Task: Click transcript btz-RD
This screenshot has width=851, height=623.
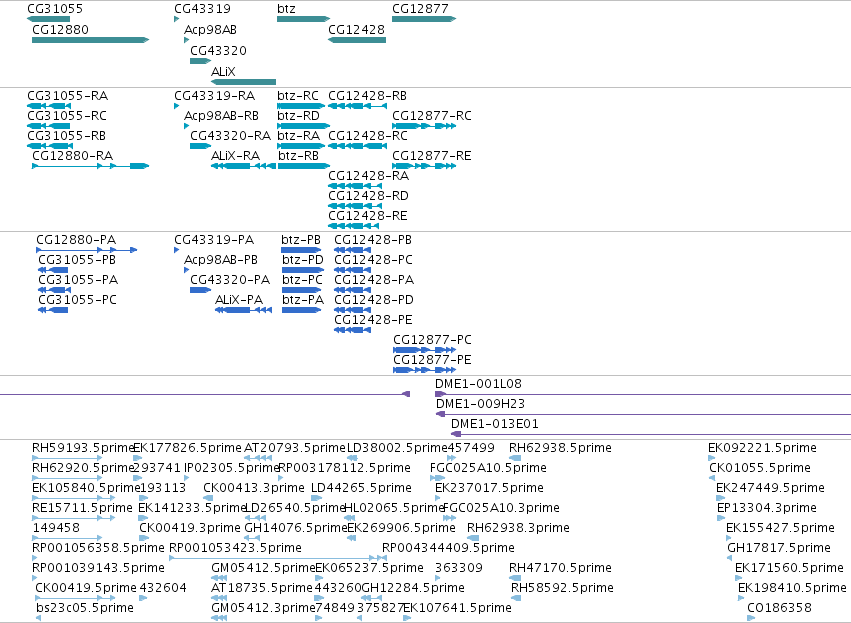Action: pyautogui.click(x=299, y=116)
